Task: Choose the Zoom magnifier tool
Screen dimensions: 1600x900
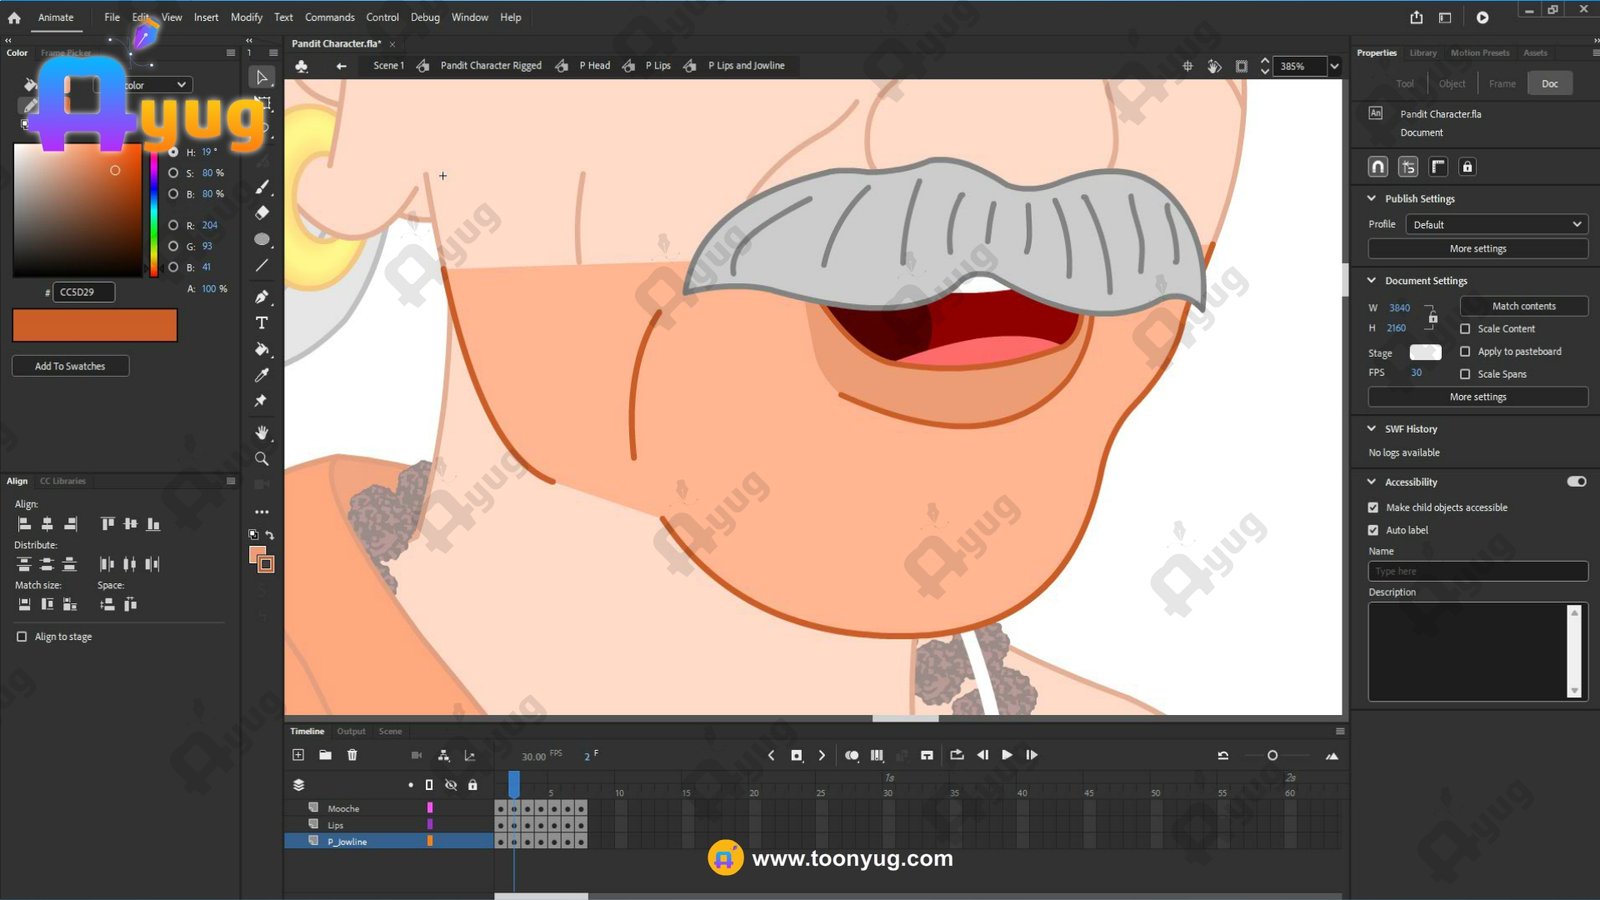Action: pyautogui.click(x=262, y=459)
